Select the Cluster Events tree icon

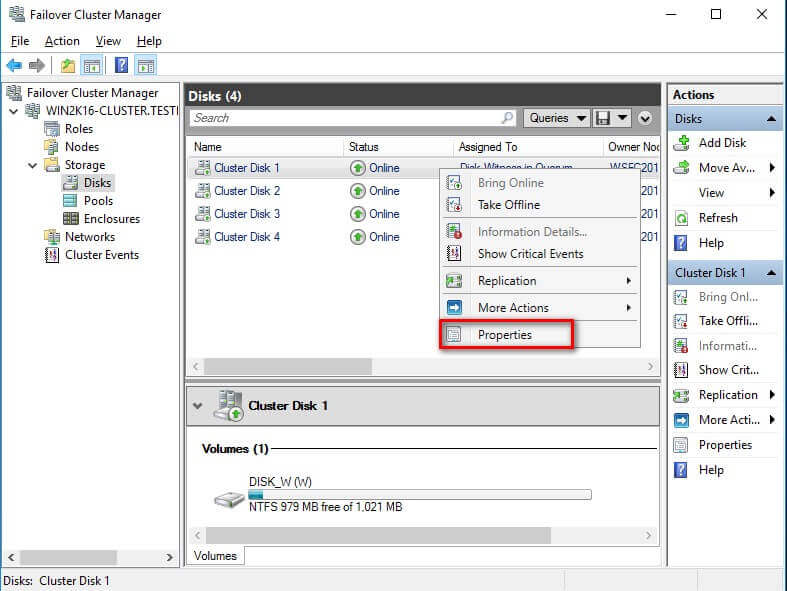(53, 255)
